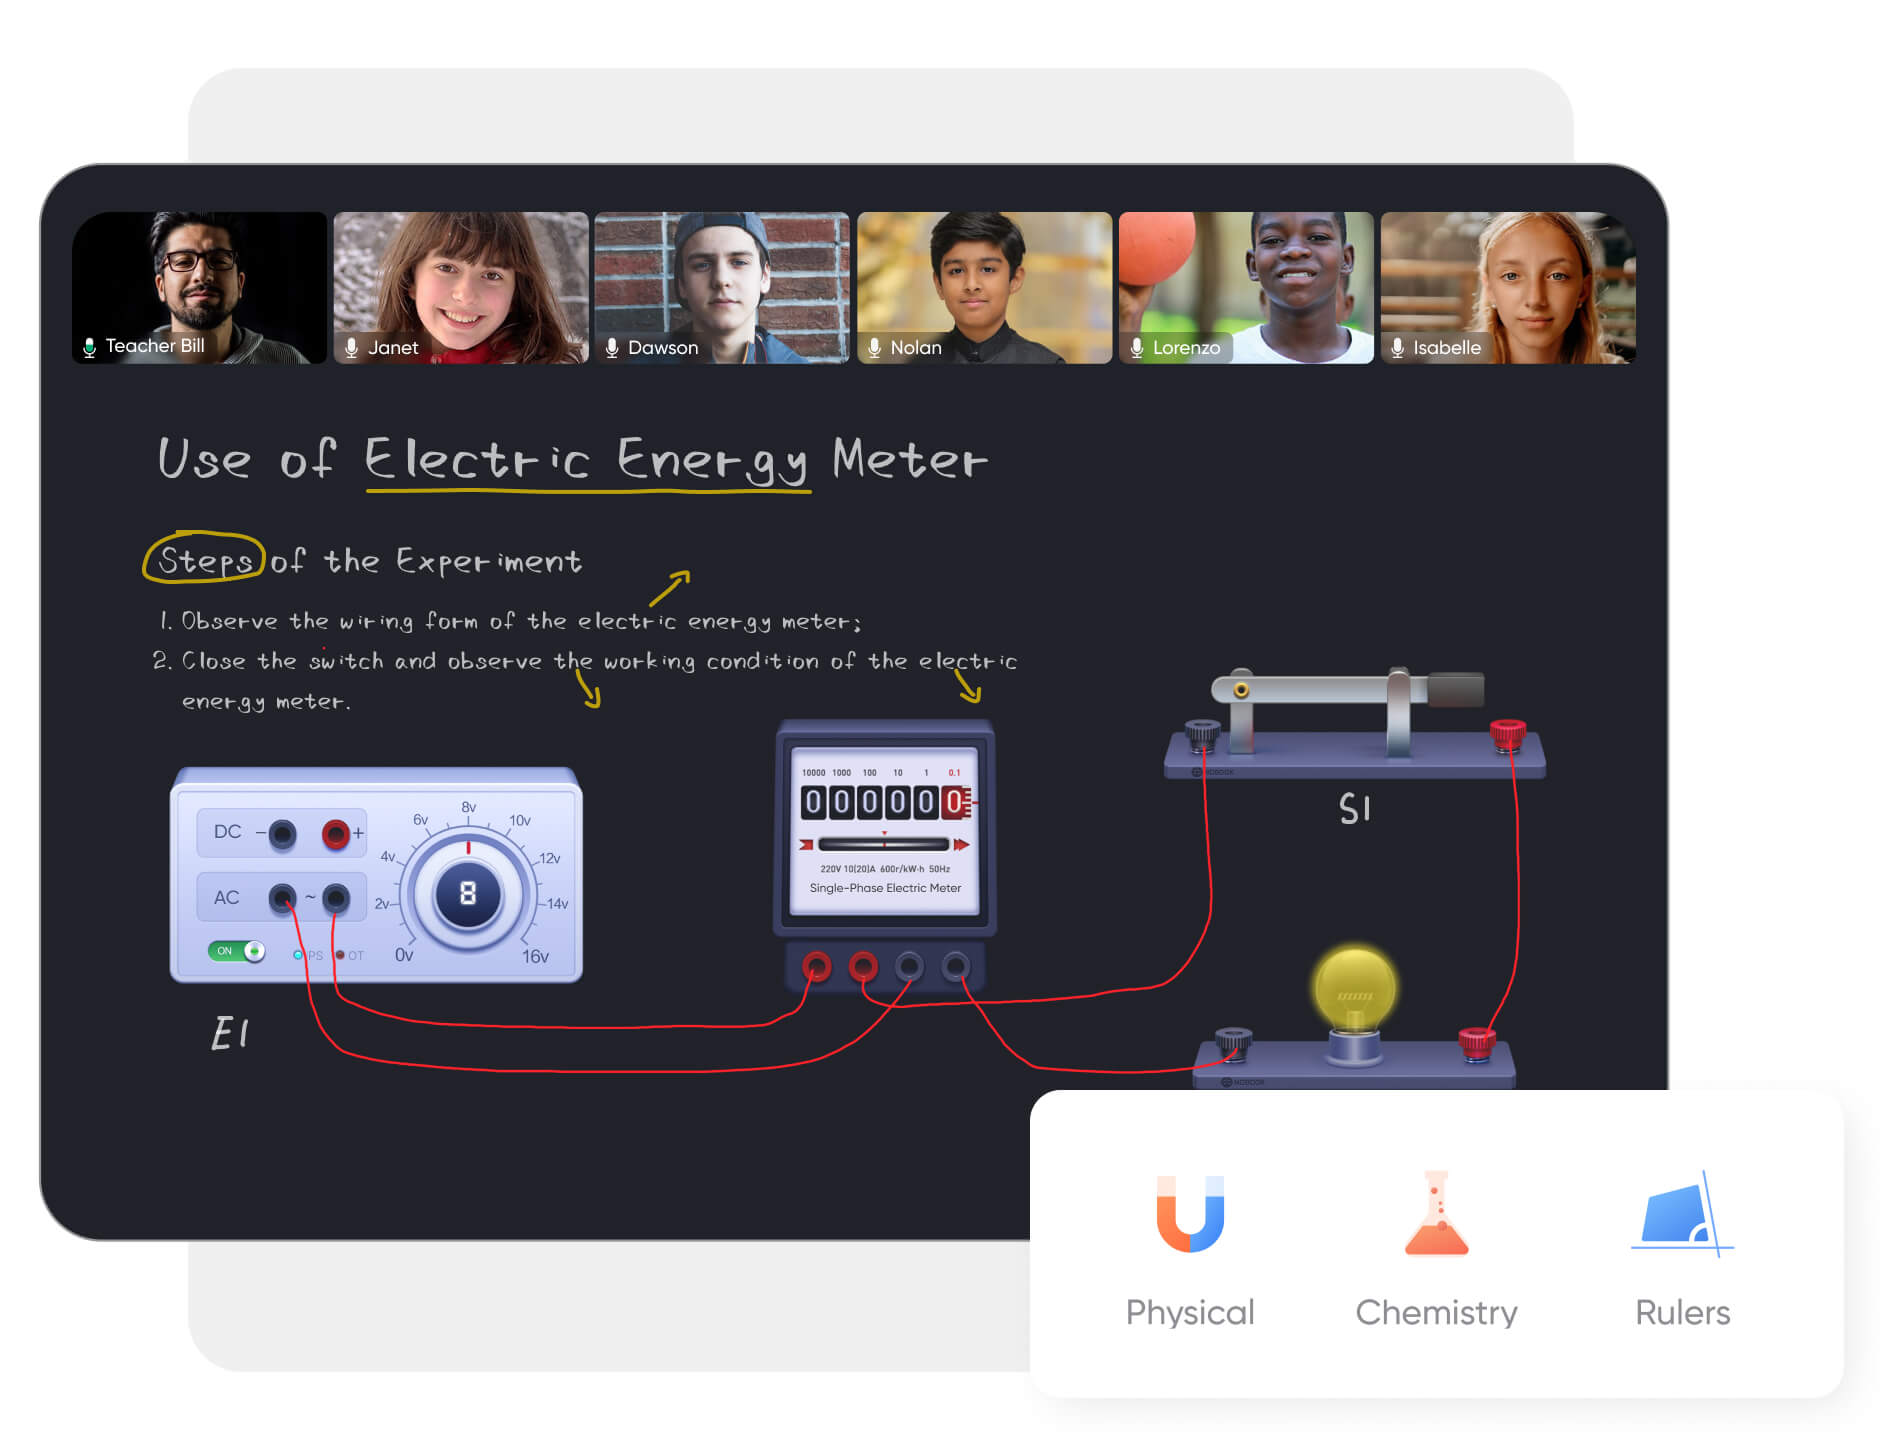
Task: Toggle the power supply ON switch
Action: click(x=237, y=951)
